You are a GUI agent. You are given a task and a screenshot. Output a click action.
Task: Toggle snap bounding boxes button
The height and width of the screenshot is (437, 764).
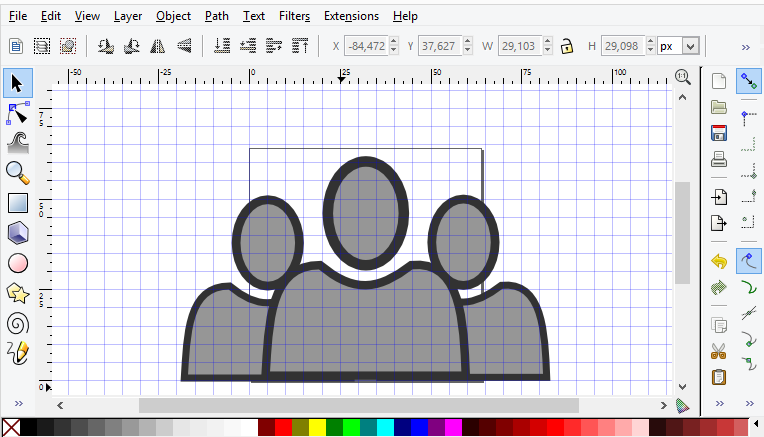(x=749, y=118)
